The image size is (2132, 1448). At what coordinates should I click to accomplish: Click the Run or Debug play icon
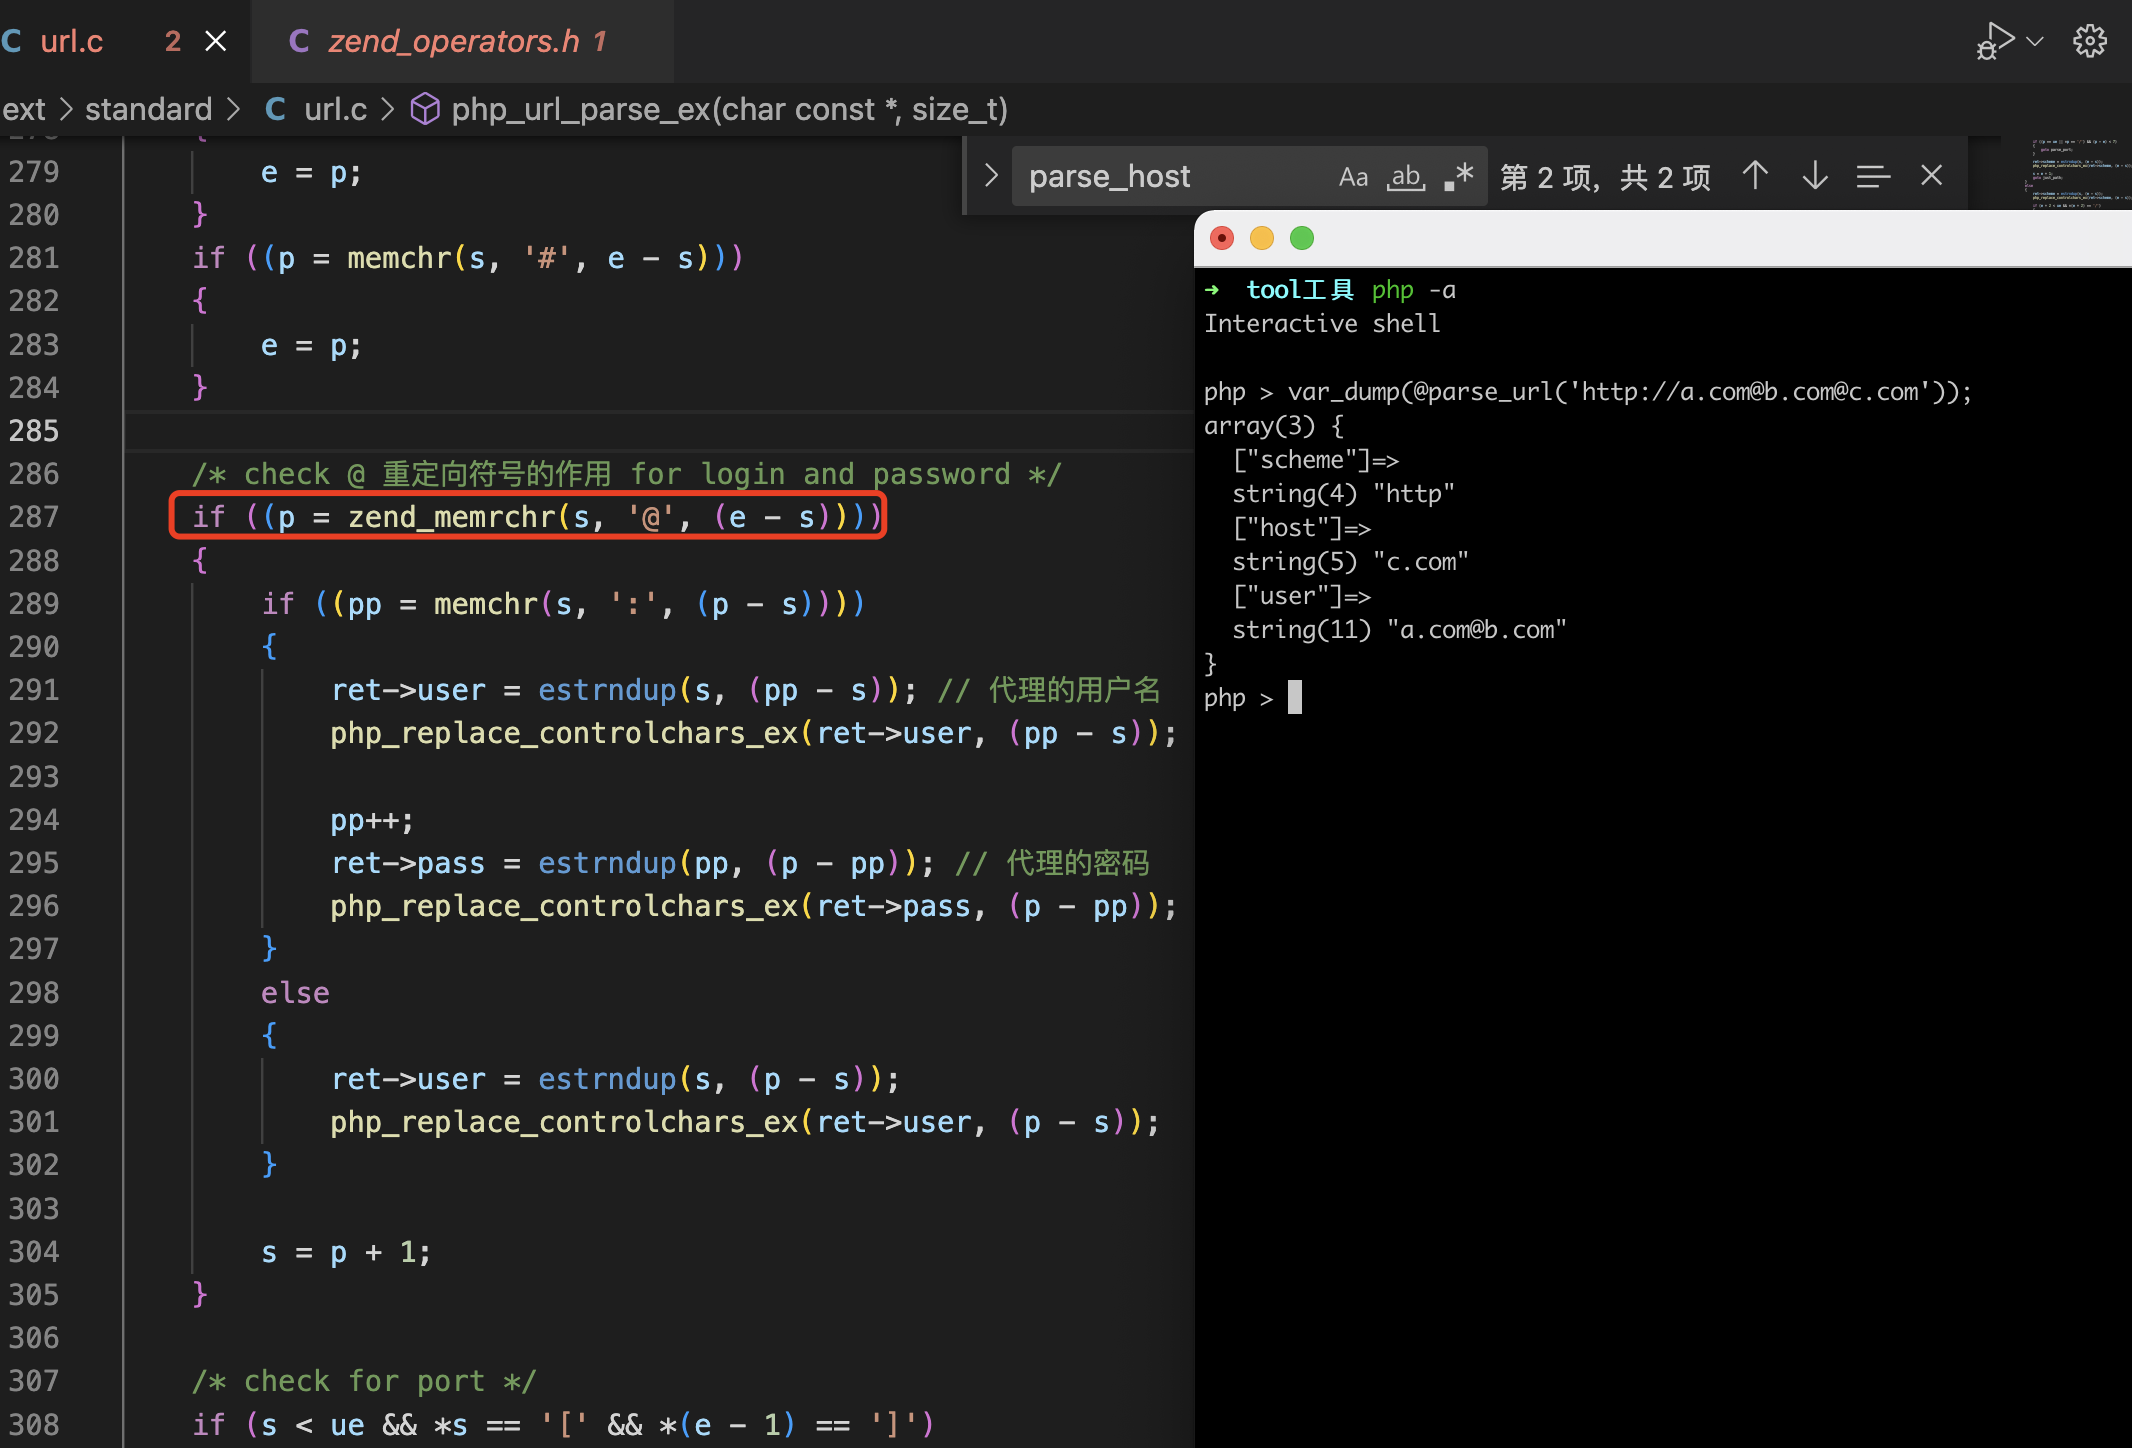[x=1996, y=41]
